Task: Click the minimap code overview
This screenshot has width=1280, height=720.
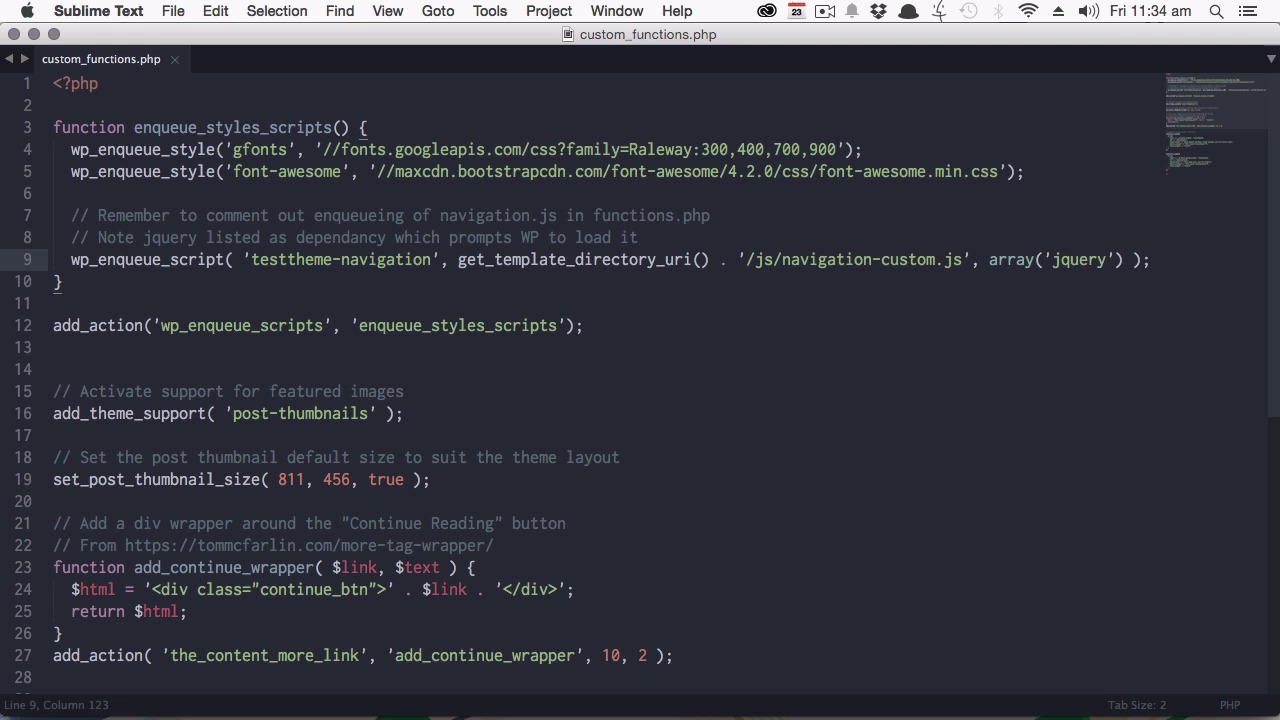Action: click(1215, 124)
